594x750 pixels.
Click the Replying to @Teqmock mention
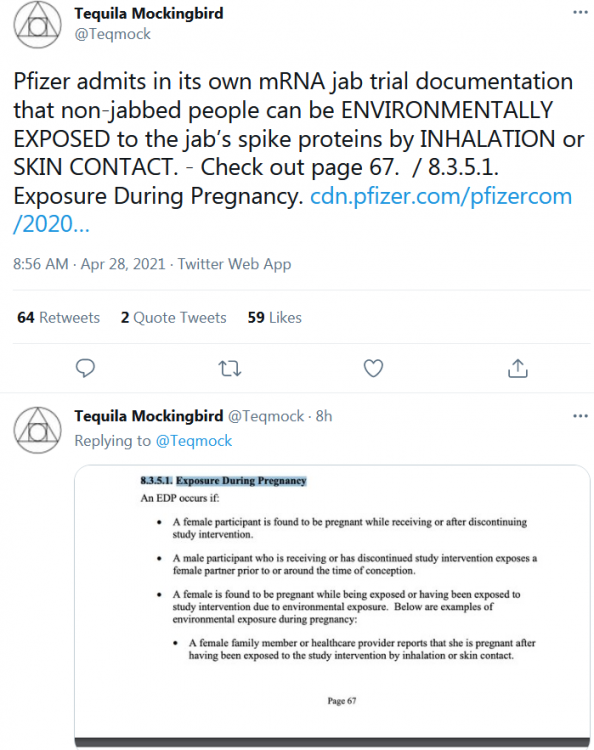tap(194, 441)
